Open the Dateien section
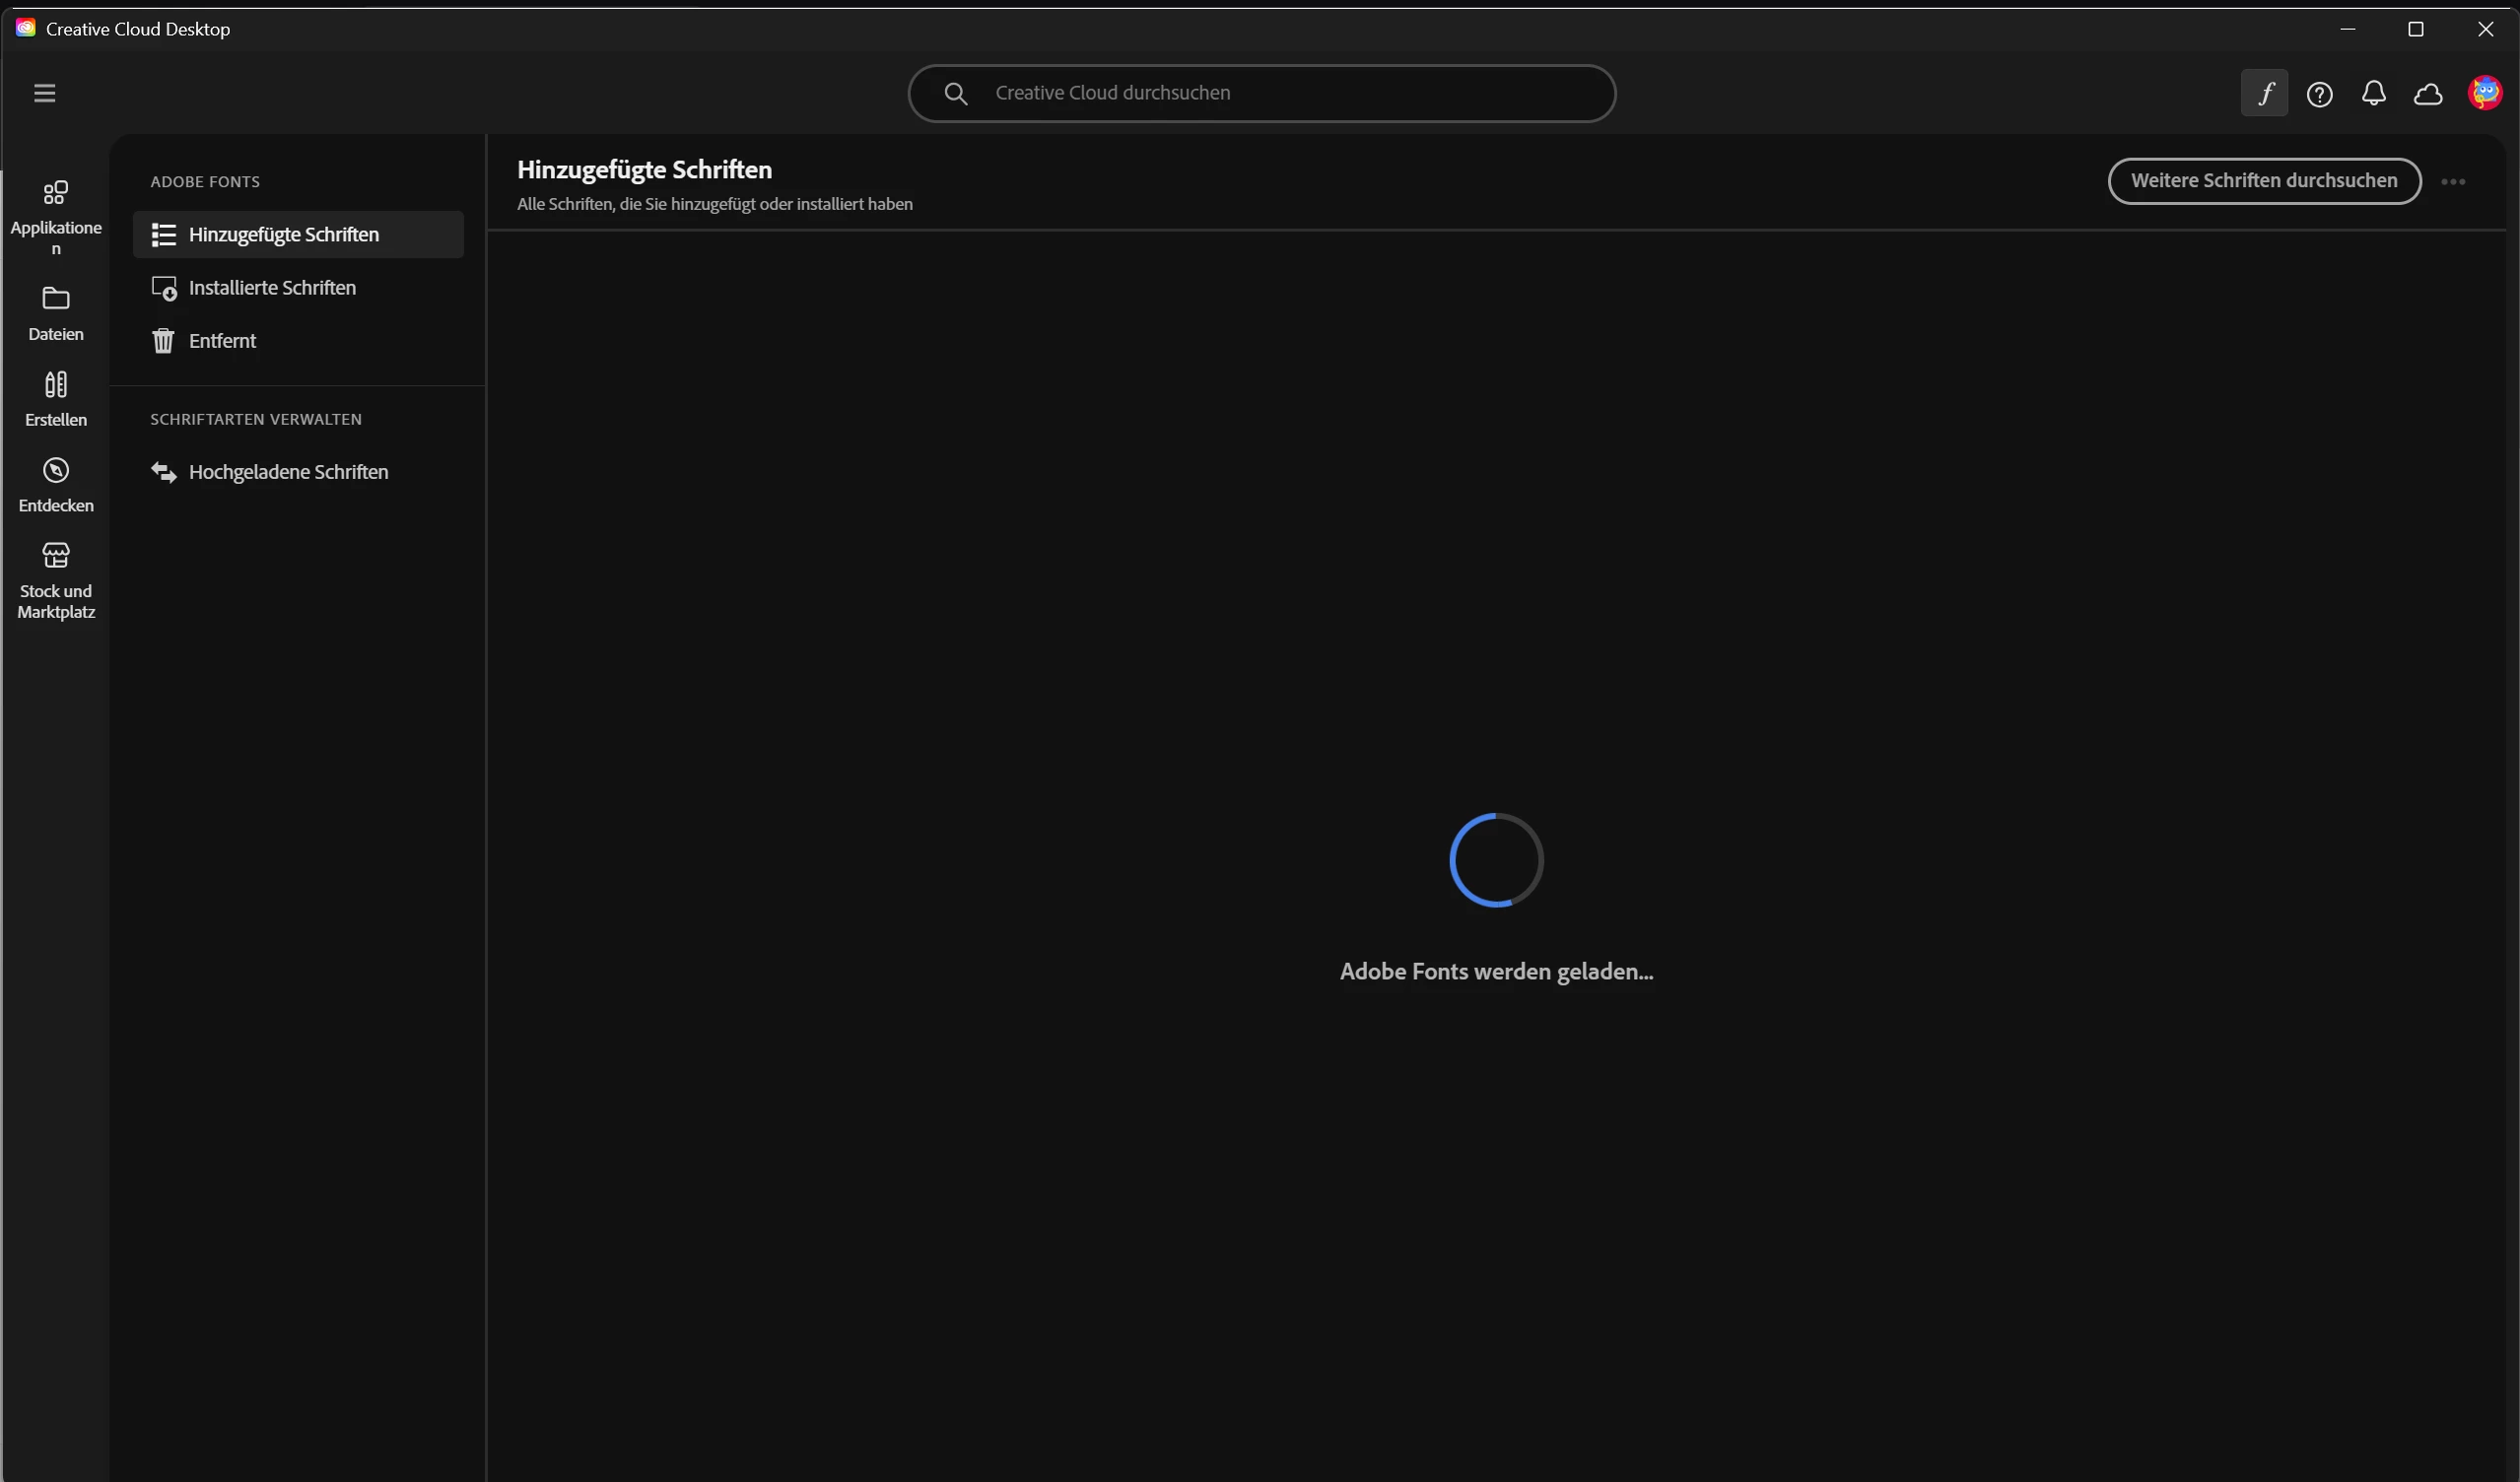This screenshot has width=2520, height=1482. 56,313
